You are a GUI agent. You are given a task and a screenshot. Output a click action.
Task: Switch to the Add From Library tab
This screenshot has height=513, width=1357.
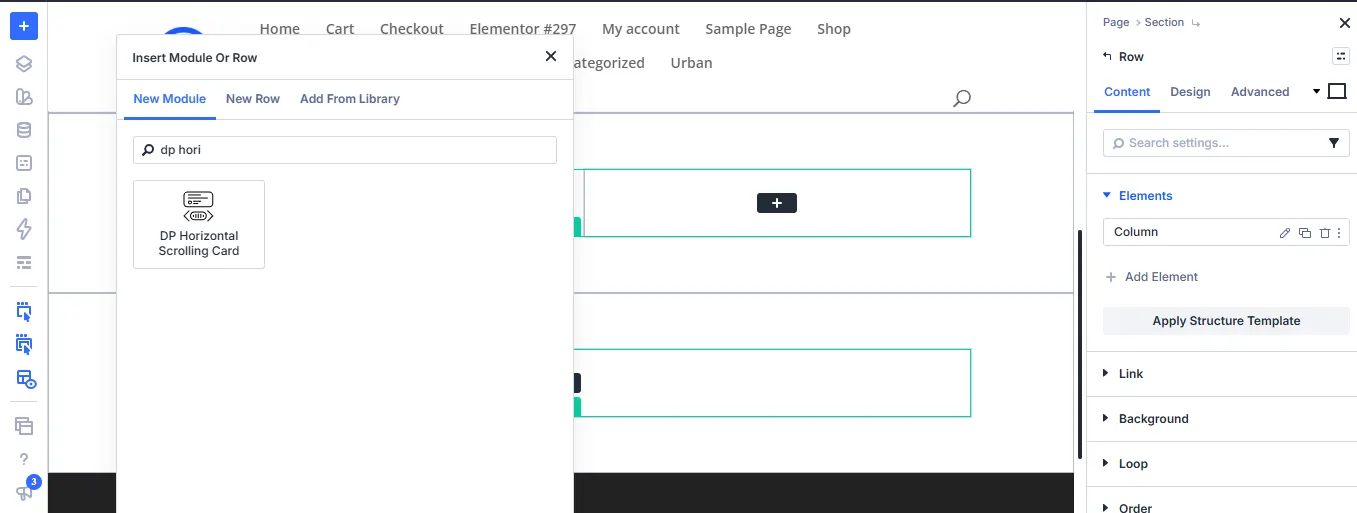350,99
